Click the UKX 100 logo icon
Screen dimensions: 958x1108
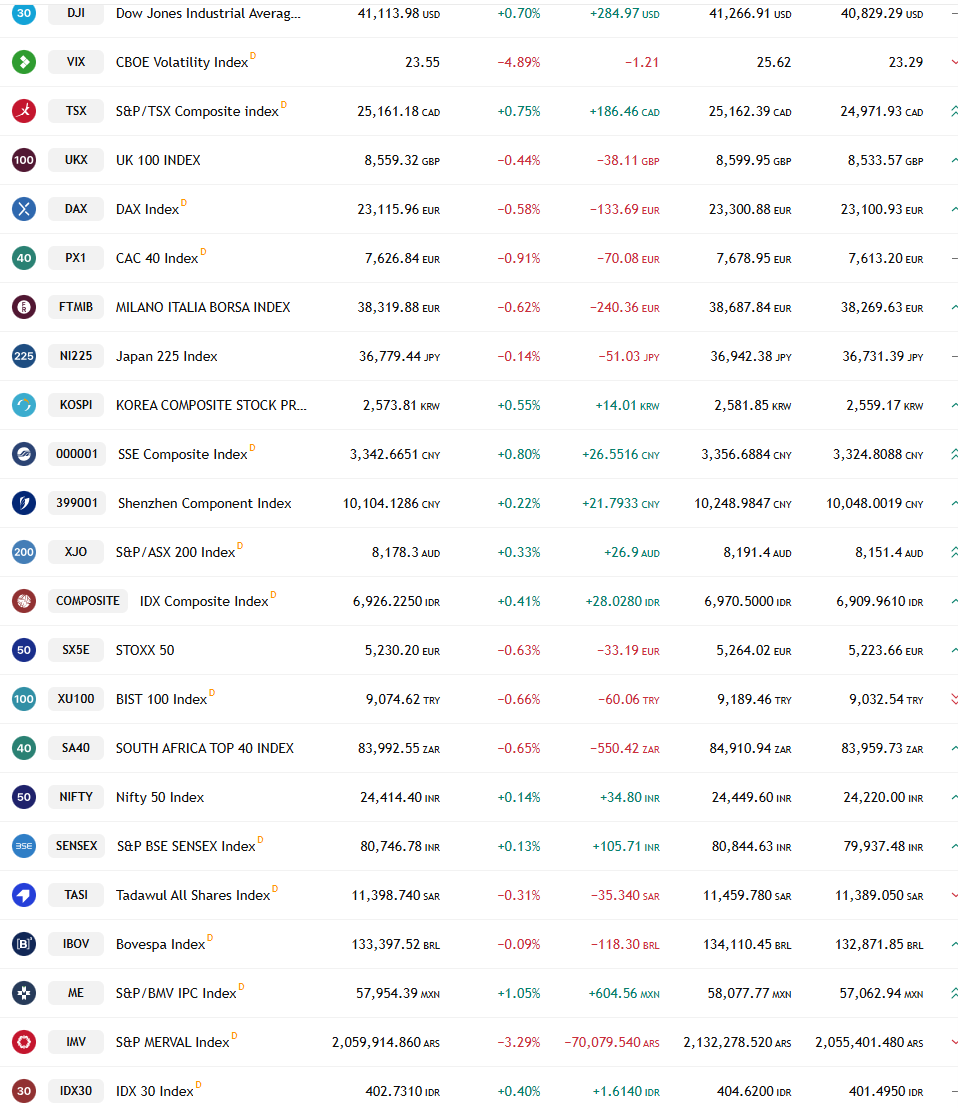coord(24,160)
